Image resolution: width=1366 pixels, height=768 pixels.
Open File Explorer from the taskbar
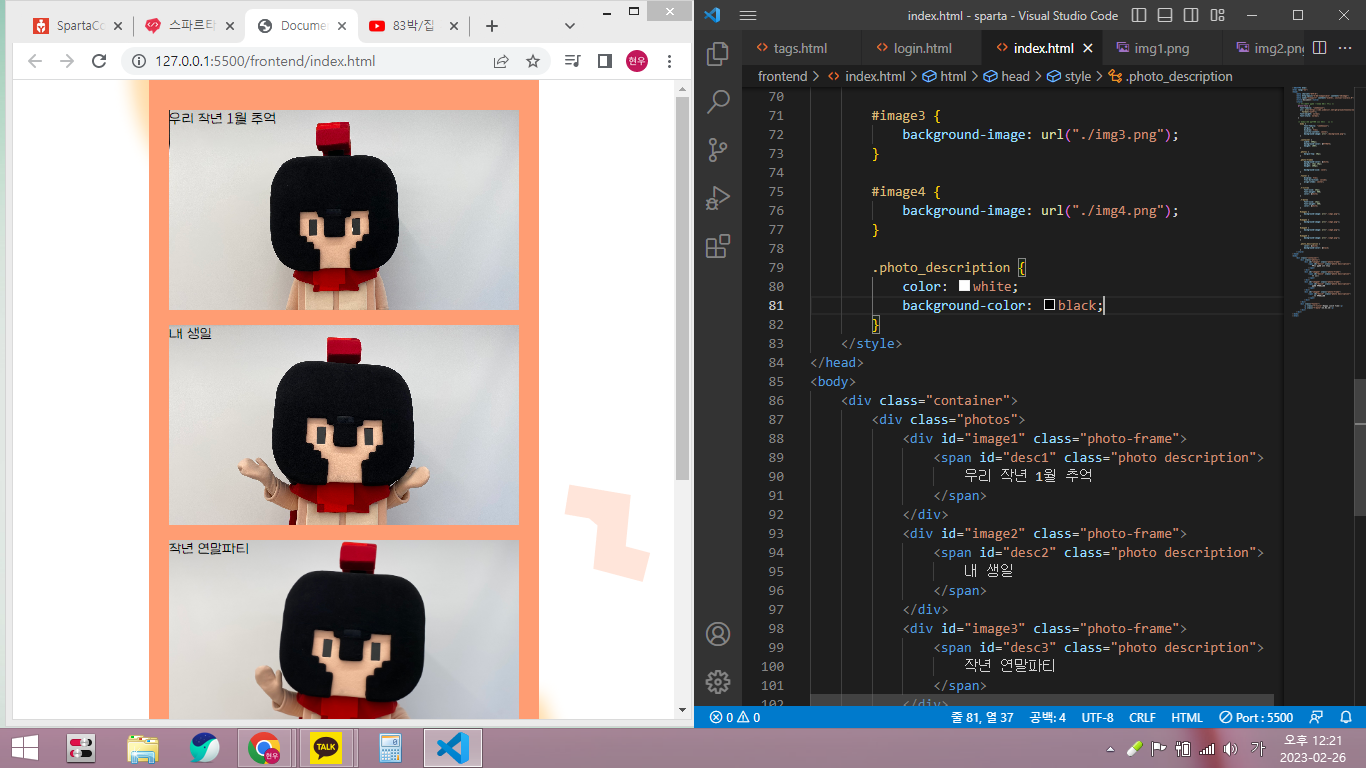pyautogui.click(x=143, y=748)
